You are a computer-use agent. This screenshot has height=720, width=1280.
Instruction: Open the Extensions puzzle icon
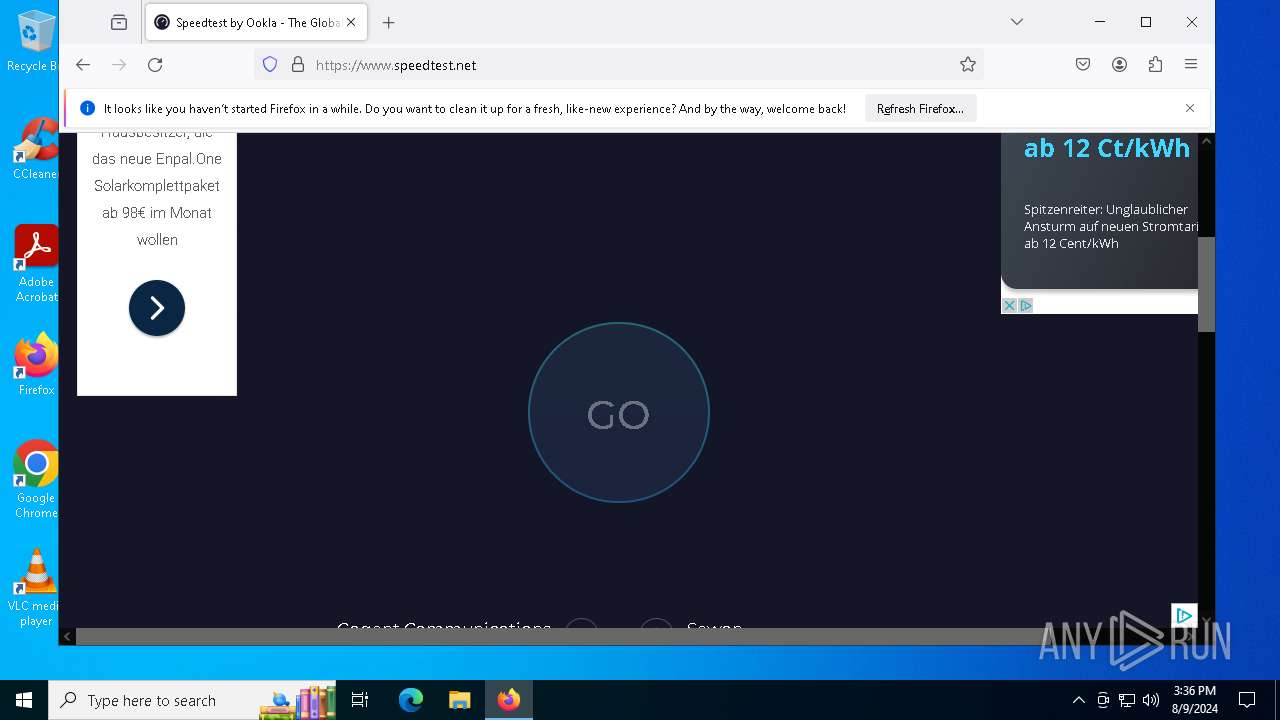[x=1155, y=65]
